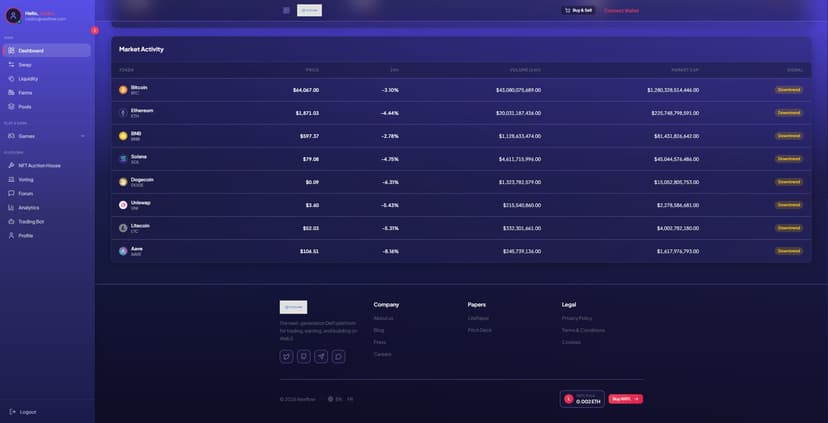Click the Solana price $79.08
Image resolution: width=828 pixels, height=423 pixels.
(x=311, y=159)
